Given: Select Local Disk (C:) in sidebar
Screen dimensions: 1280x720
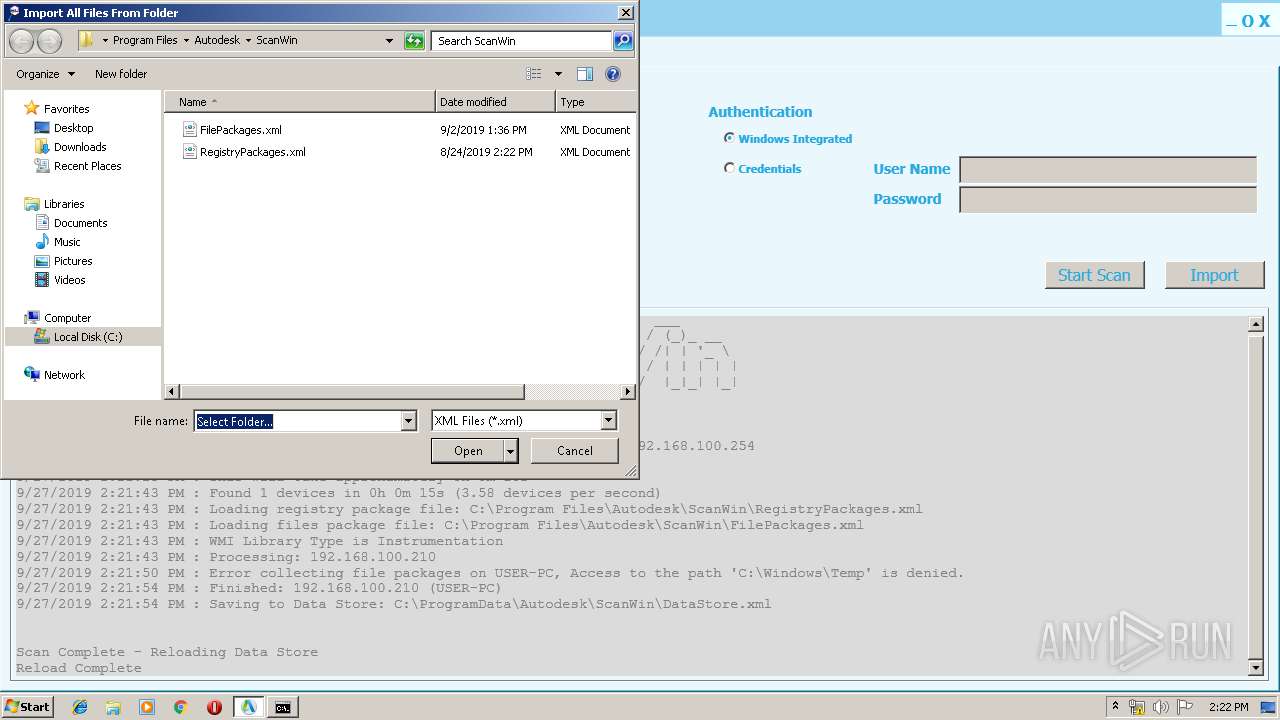Looking at the screenshot, I should [83, 337].
